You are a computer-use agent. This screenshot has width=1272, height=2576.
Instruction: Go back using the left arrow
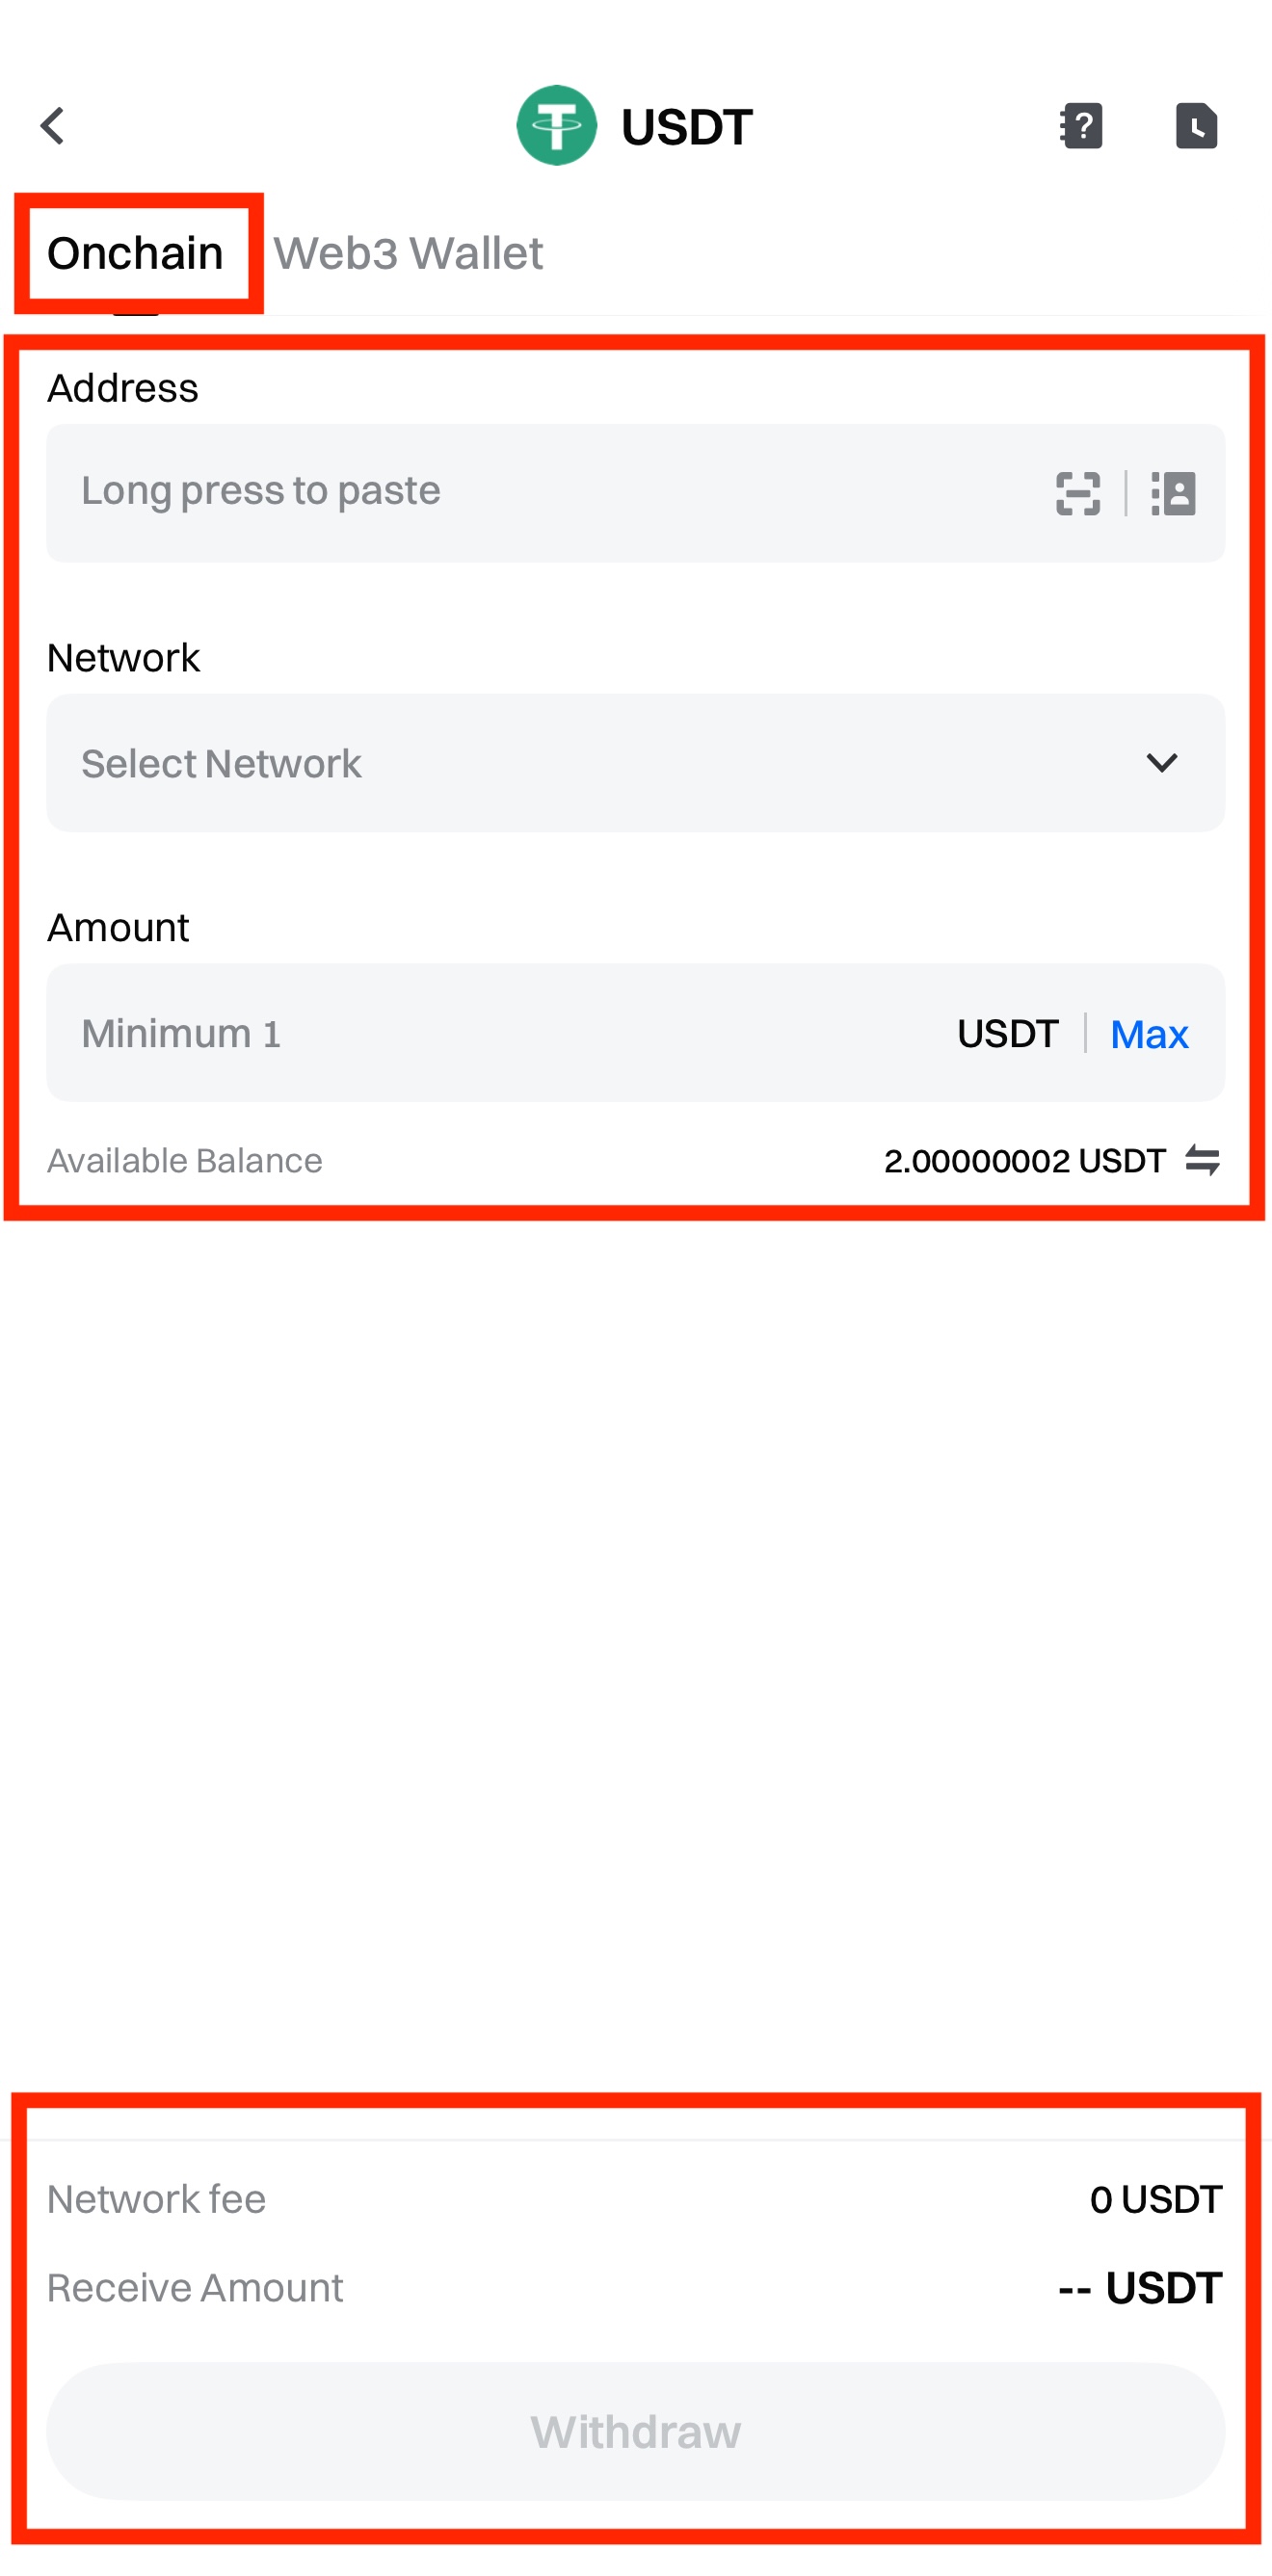point(53,126)
